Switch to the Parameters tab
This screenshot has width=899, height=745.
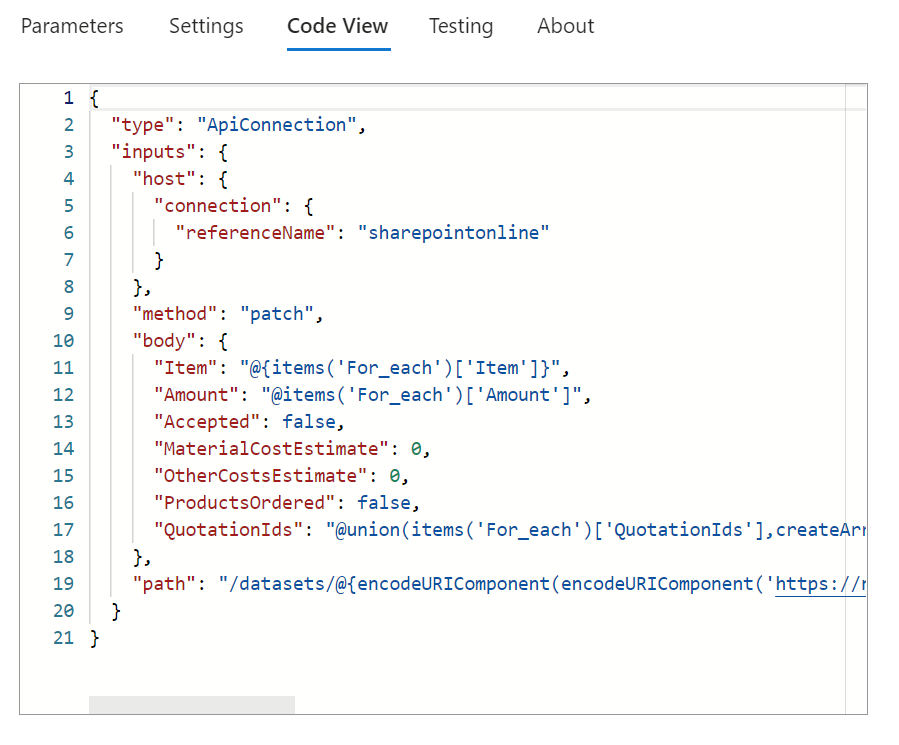click(72, 26)
